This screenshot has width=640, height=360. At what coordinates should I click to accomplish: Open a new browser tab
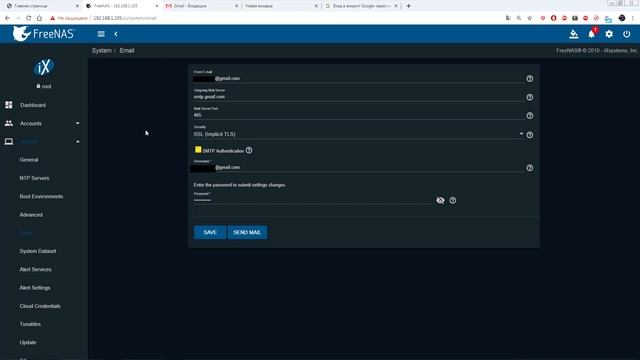pyautogui.click(x=408, y=6)
